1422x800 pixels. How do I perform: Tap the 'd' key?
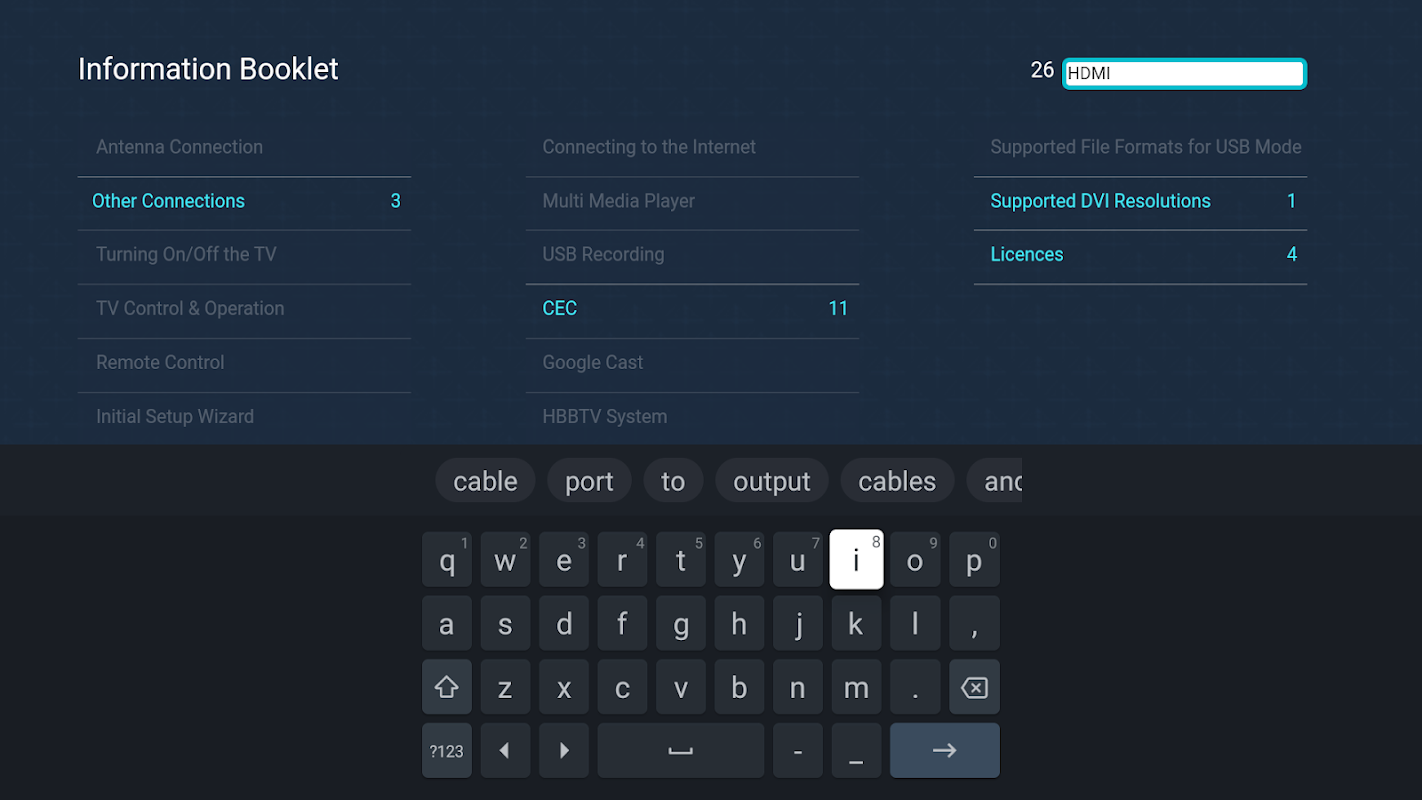pyautogui.click(x=564, y=623)
